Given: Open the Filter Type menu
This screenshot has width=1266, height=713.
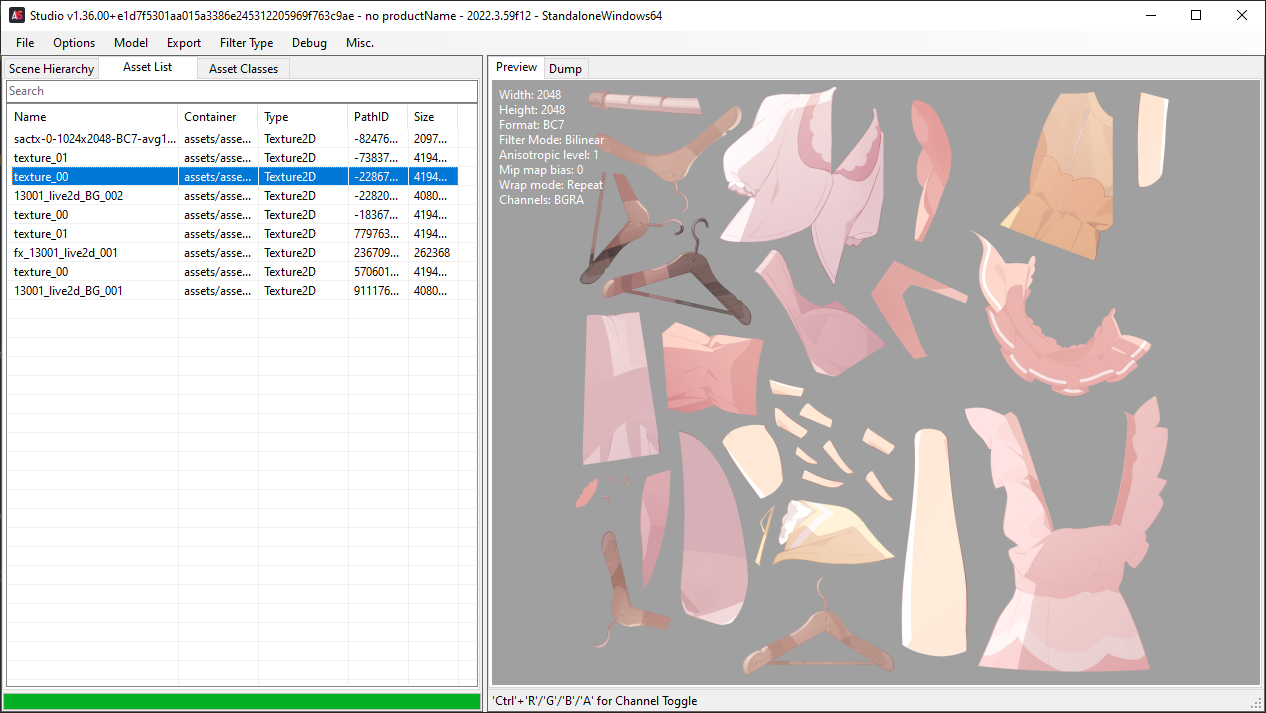Looking at the screenshot, I should pos(247,43).
